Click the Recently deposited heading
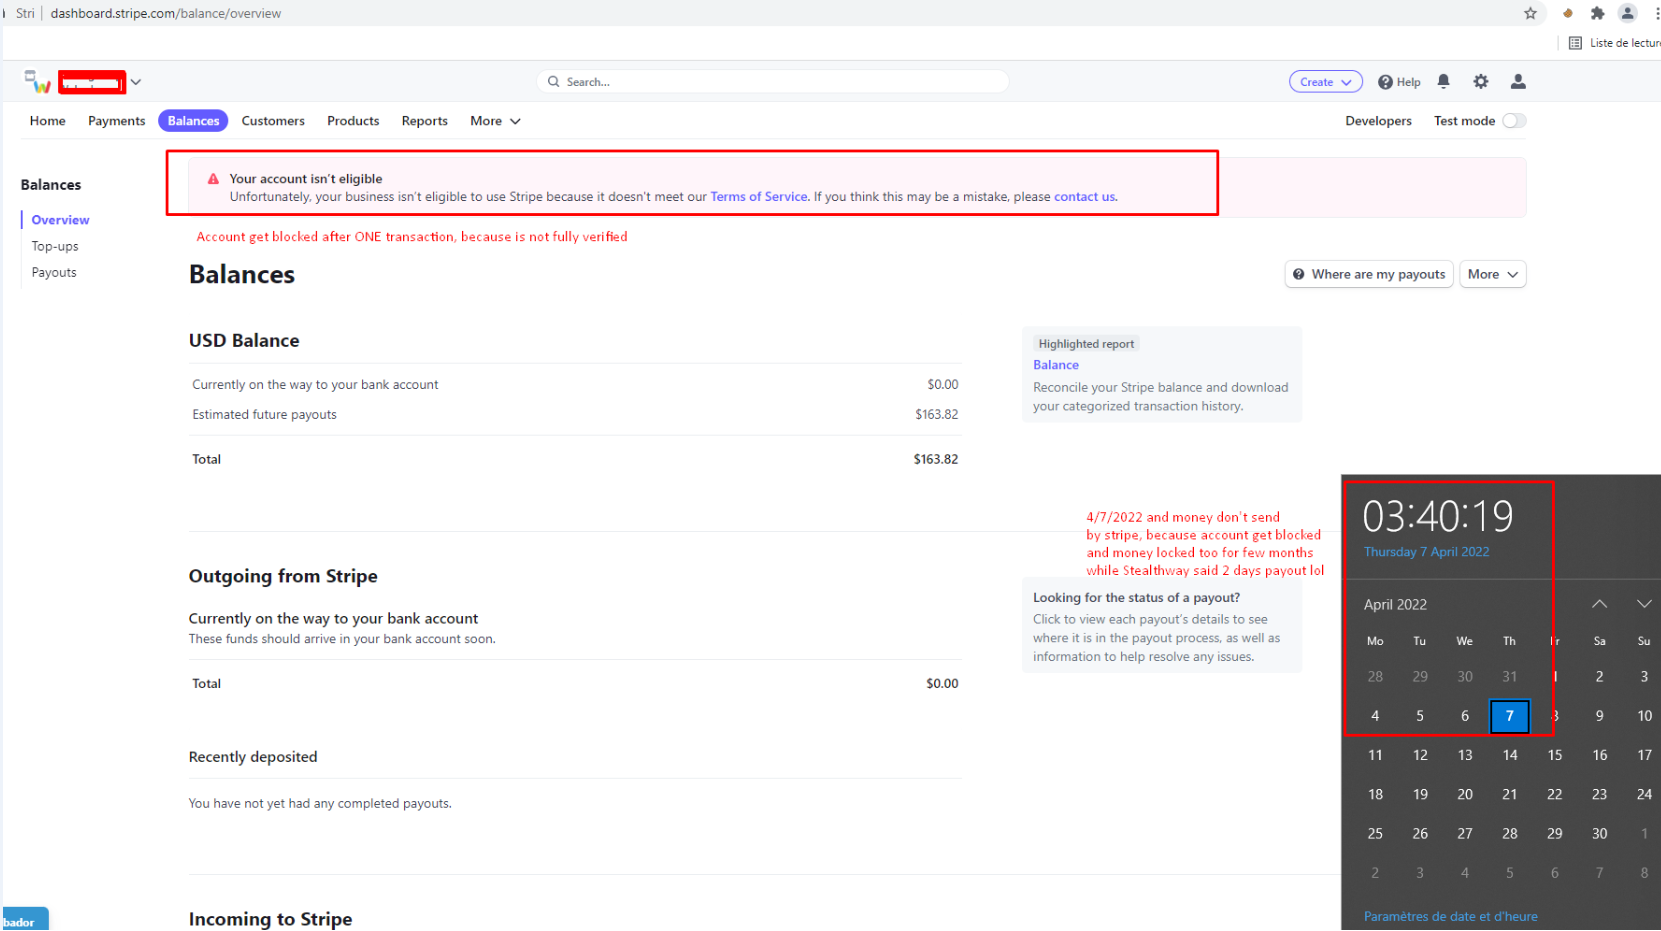Image resolution: width=1661 pixels, height=931 pixels. click(x=253, y=757)
